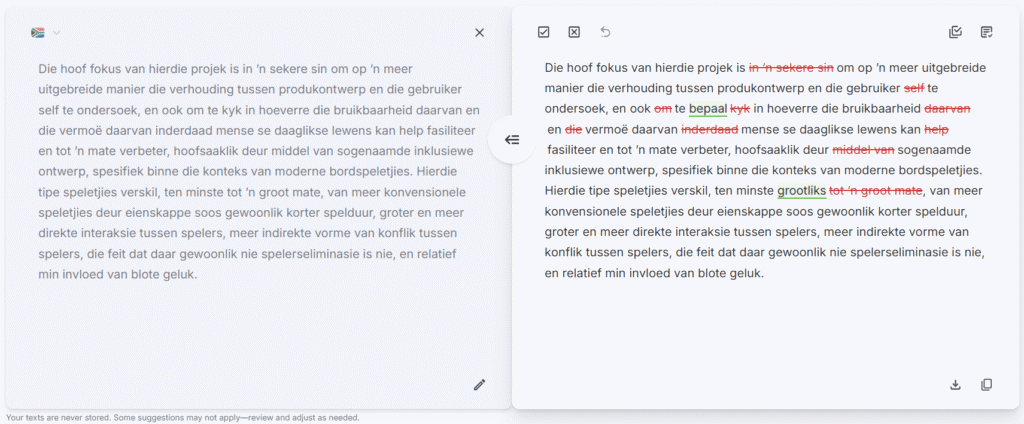Undo the last change with the arrow icon
The height and width of the screenshot is (424, 1024).
[605, 32]
